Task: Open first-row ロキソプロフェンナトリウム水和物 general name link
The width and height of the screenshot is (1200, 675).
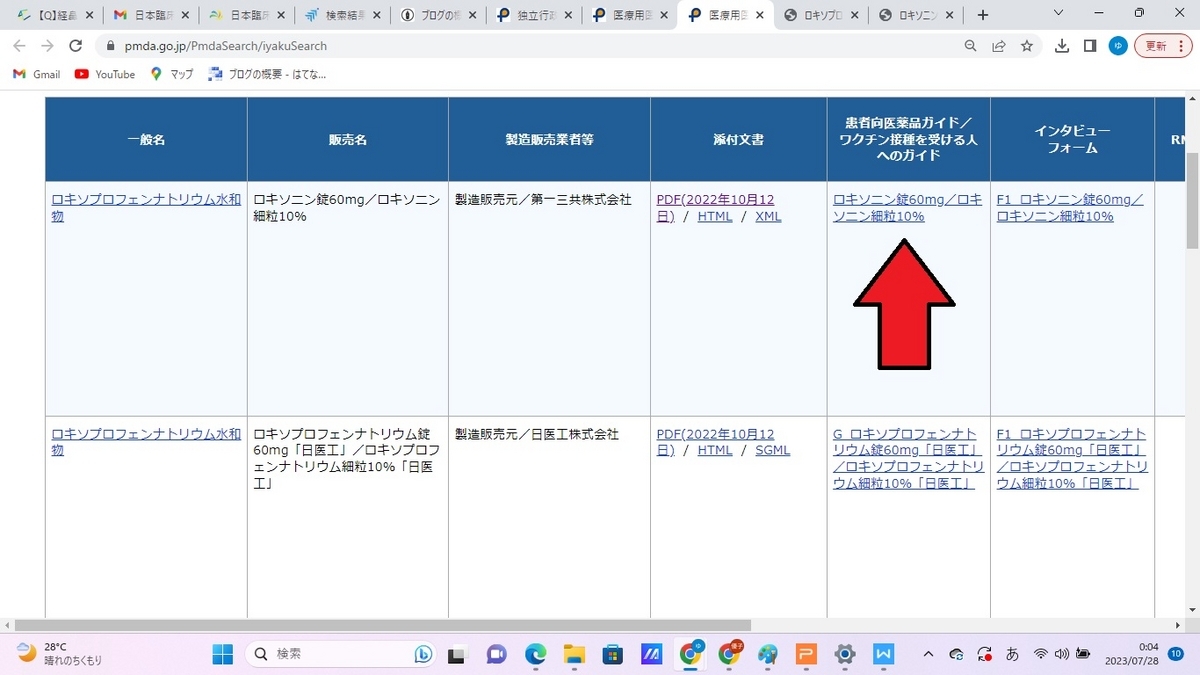Action: [x=146, y=208]
